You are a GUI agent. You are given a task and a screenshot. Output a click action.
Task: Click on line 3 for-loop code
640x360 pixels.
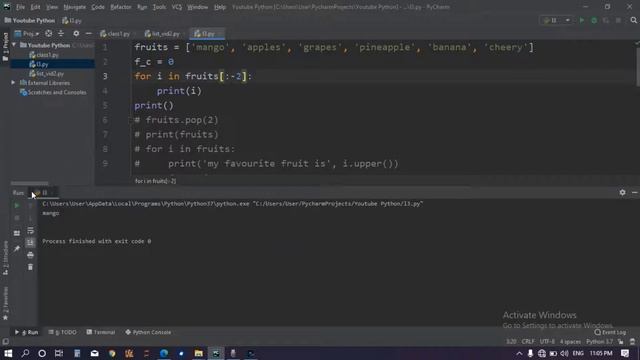click(x=193, y=76)
